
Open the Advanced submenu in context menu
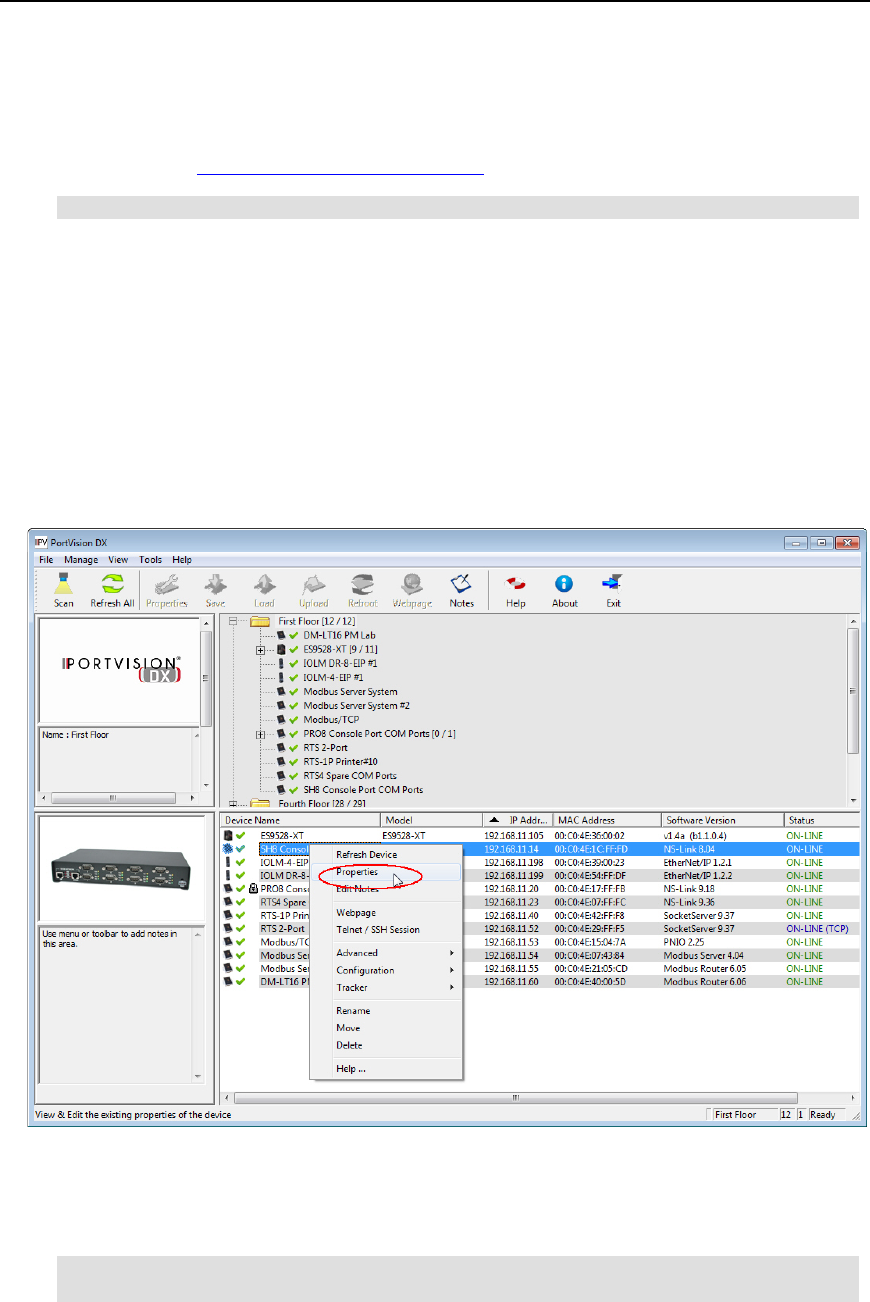pyautogui.click(x=386, y=953)
